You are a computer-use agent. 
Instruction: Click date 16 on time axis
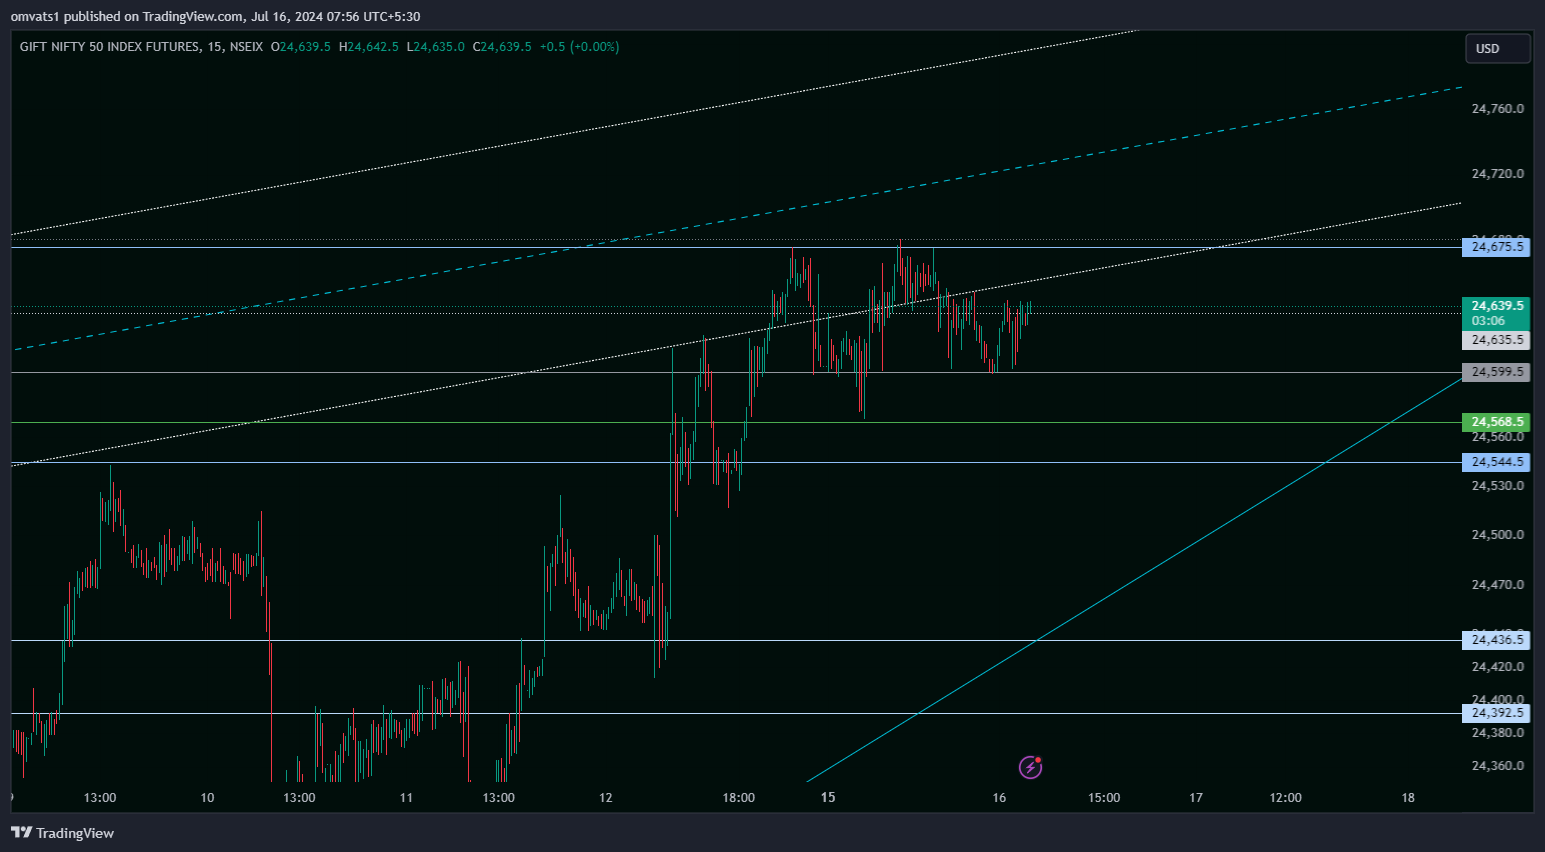[x=999, y=798]
